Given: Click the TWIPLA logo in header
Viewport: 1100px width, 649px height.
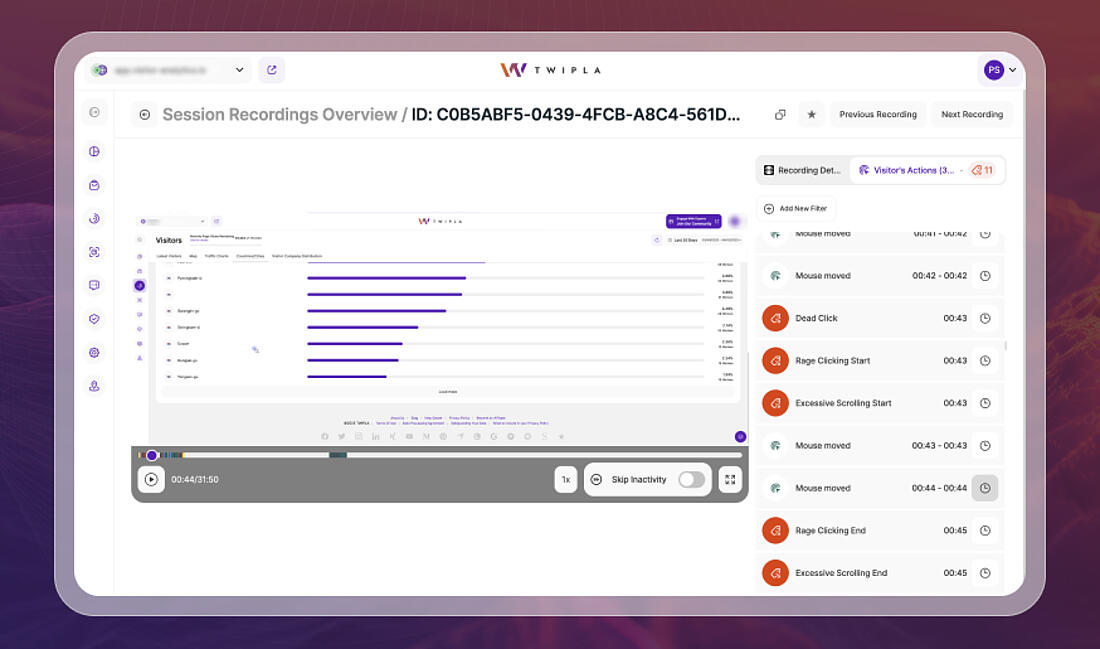Looking at the screenshot, I should [x=551, y=70].
